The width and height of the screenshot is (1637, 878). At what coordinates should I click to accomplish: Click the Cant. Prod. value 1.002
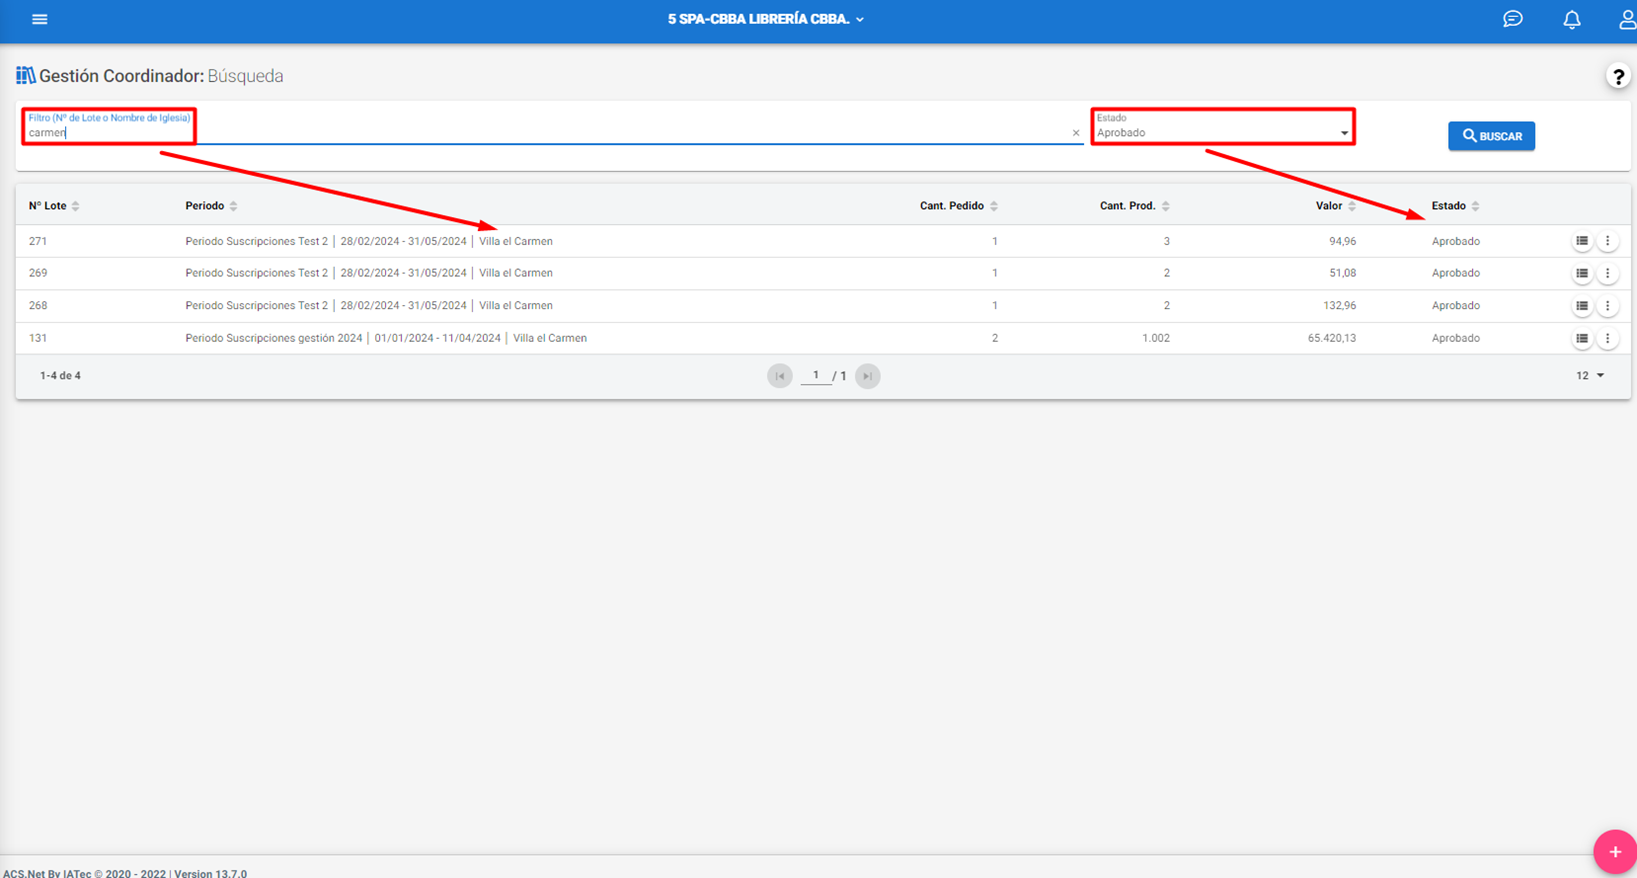1156,338
